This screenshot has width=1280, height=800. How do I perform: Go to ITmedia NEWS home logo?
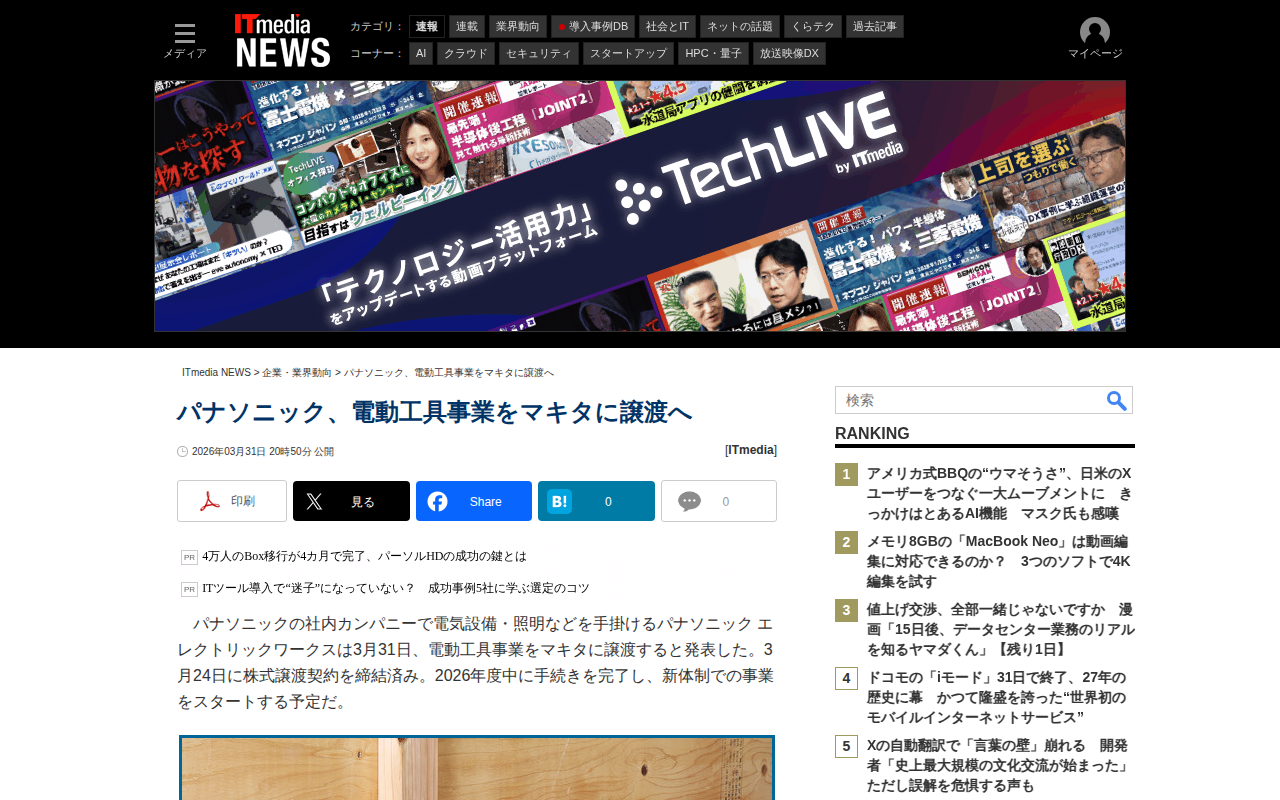[x=282, y=41]
